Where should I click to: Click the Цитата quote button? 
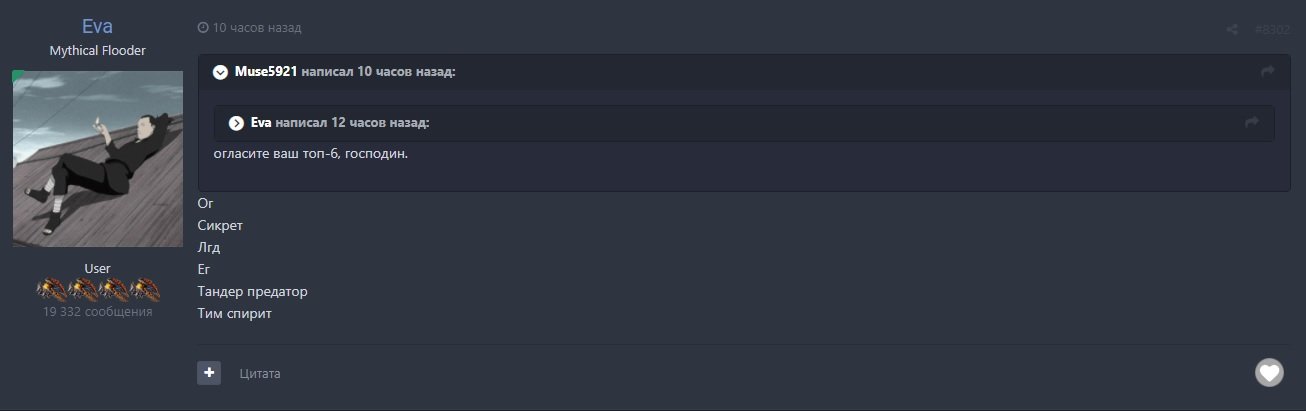(260, 374)
